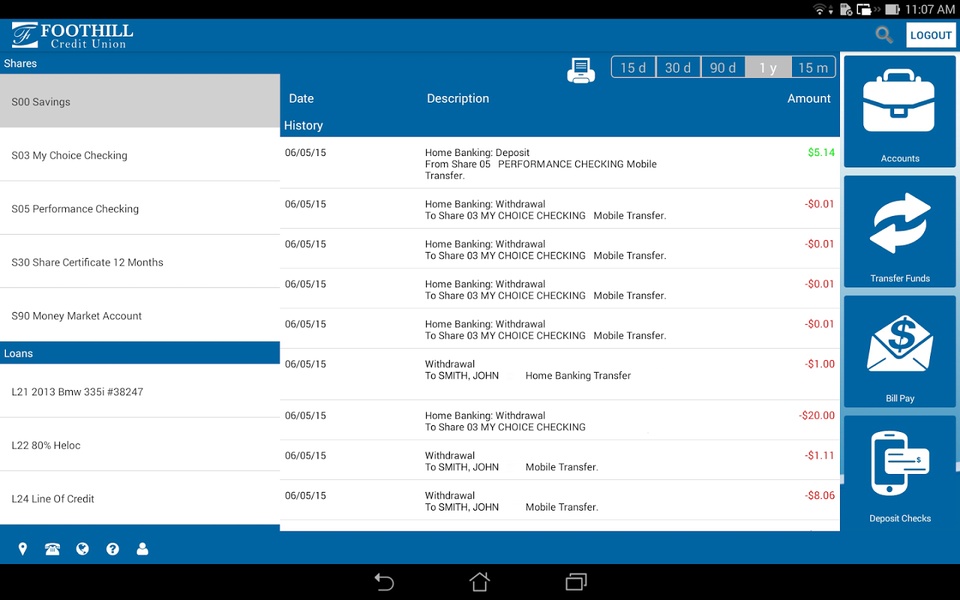Select the L22 80% Heloc loan

point(140,444)
